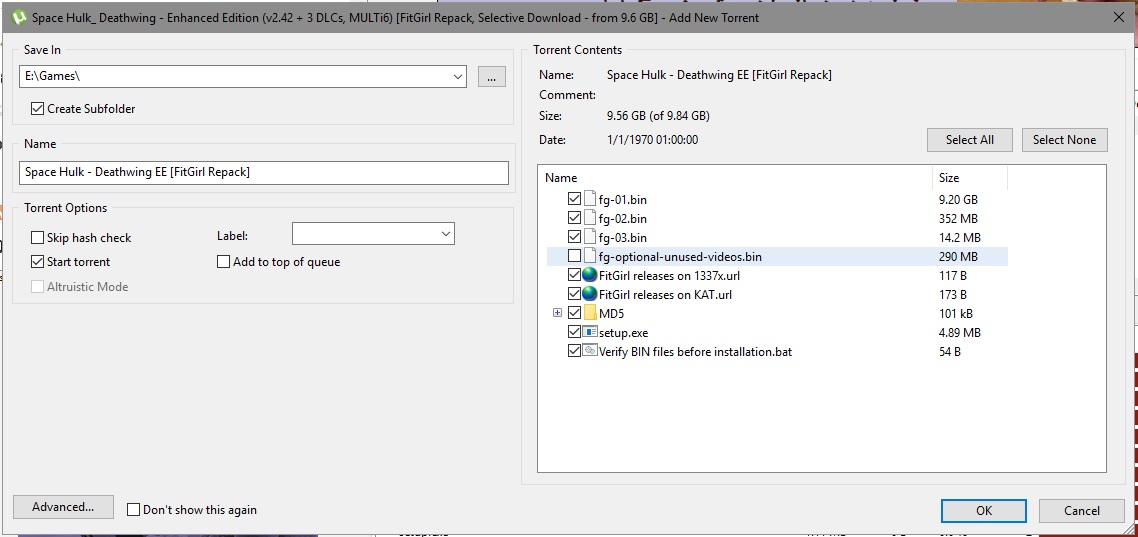1138x537 pixels.
Task: Click the fg-optional-unused-videos.bin file icon
Action: (x=590, y=256)
